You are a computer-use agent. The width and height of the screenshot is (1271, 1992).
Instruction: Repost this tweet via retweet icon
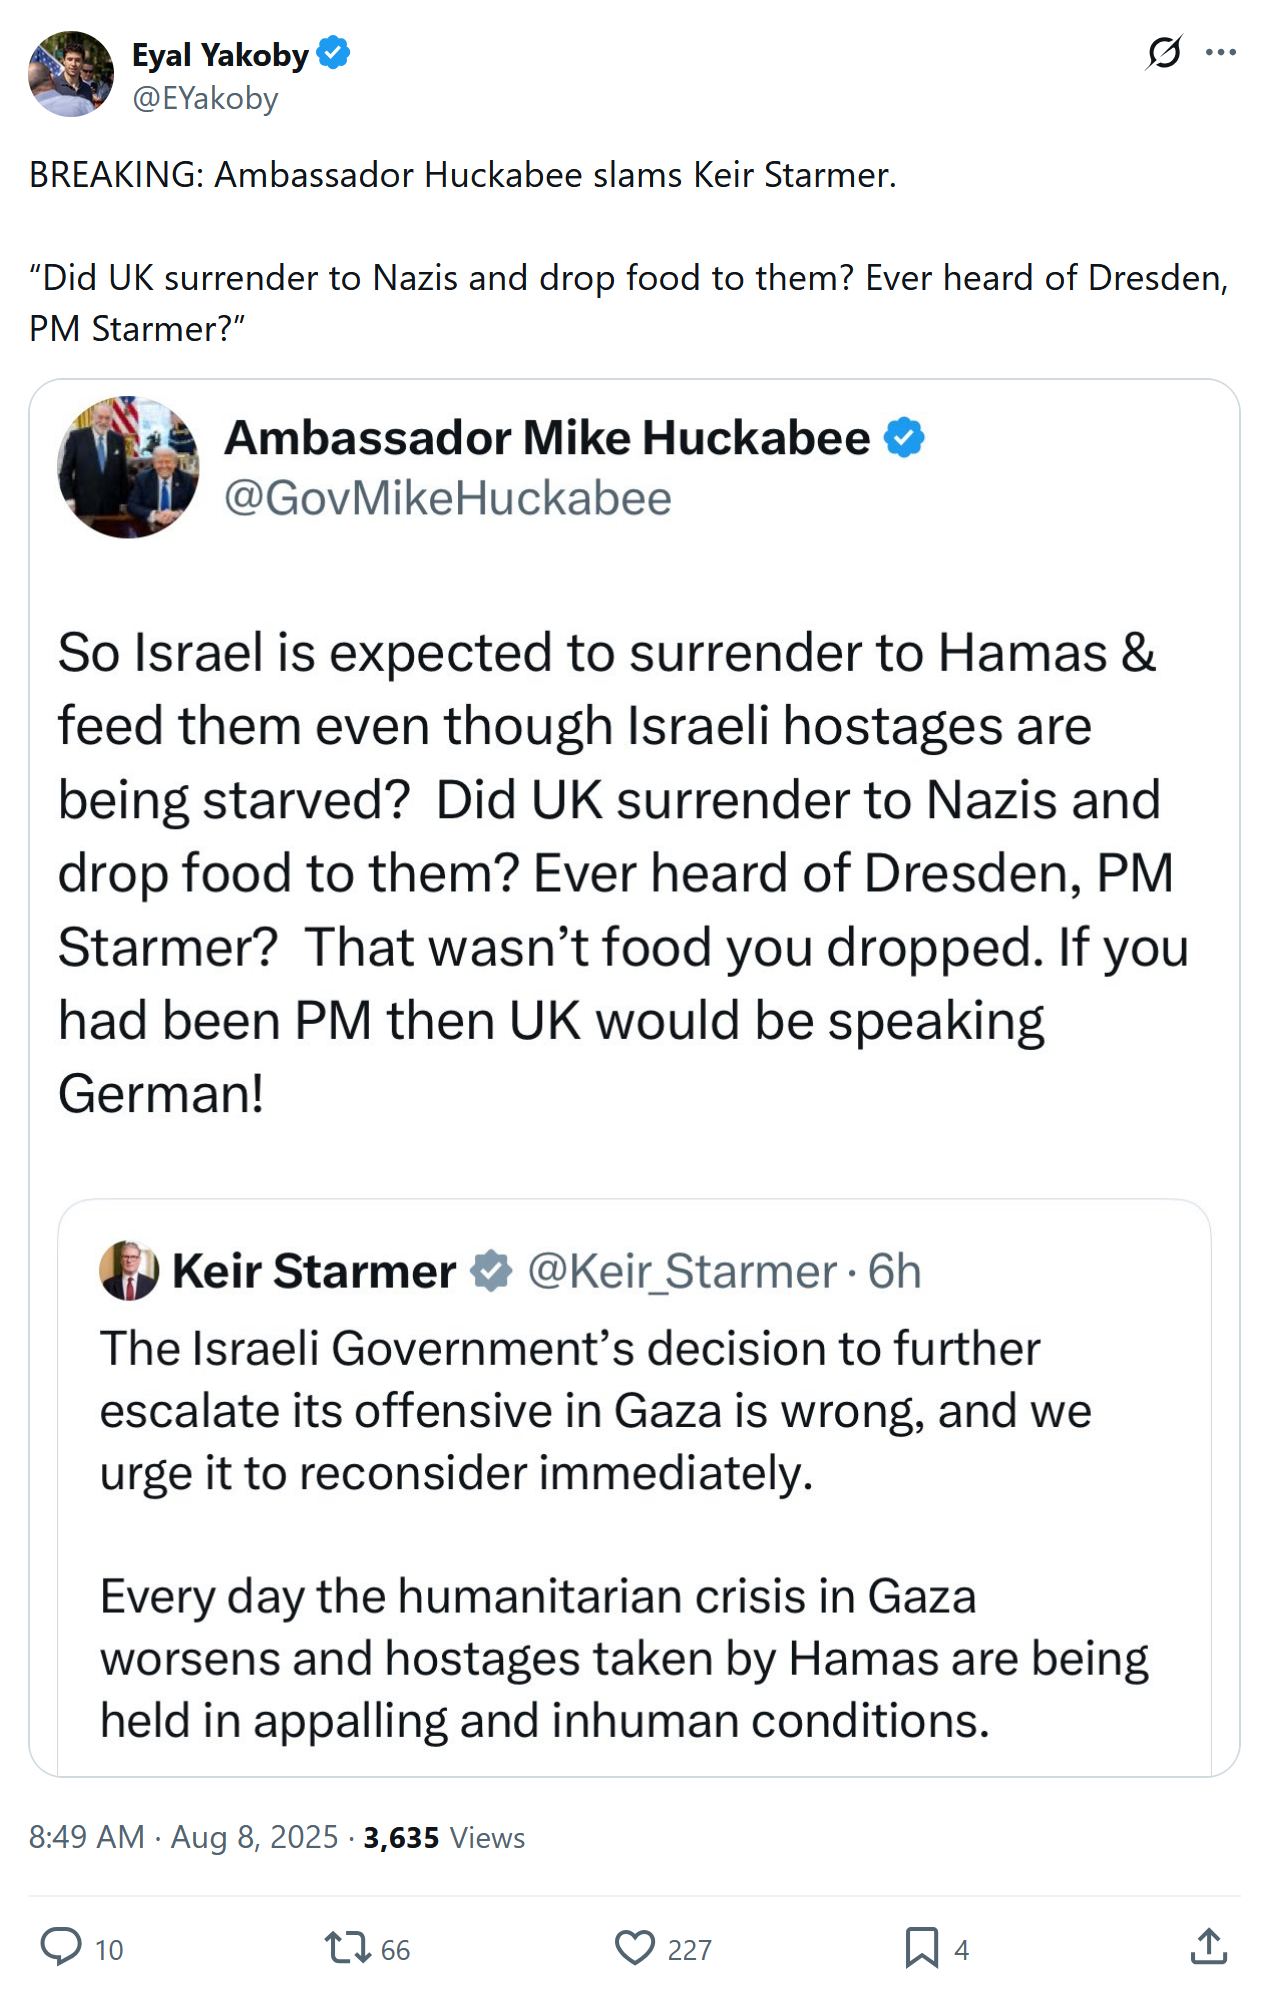point(347,1947)
